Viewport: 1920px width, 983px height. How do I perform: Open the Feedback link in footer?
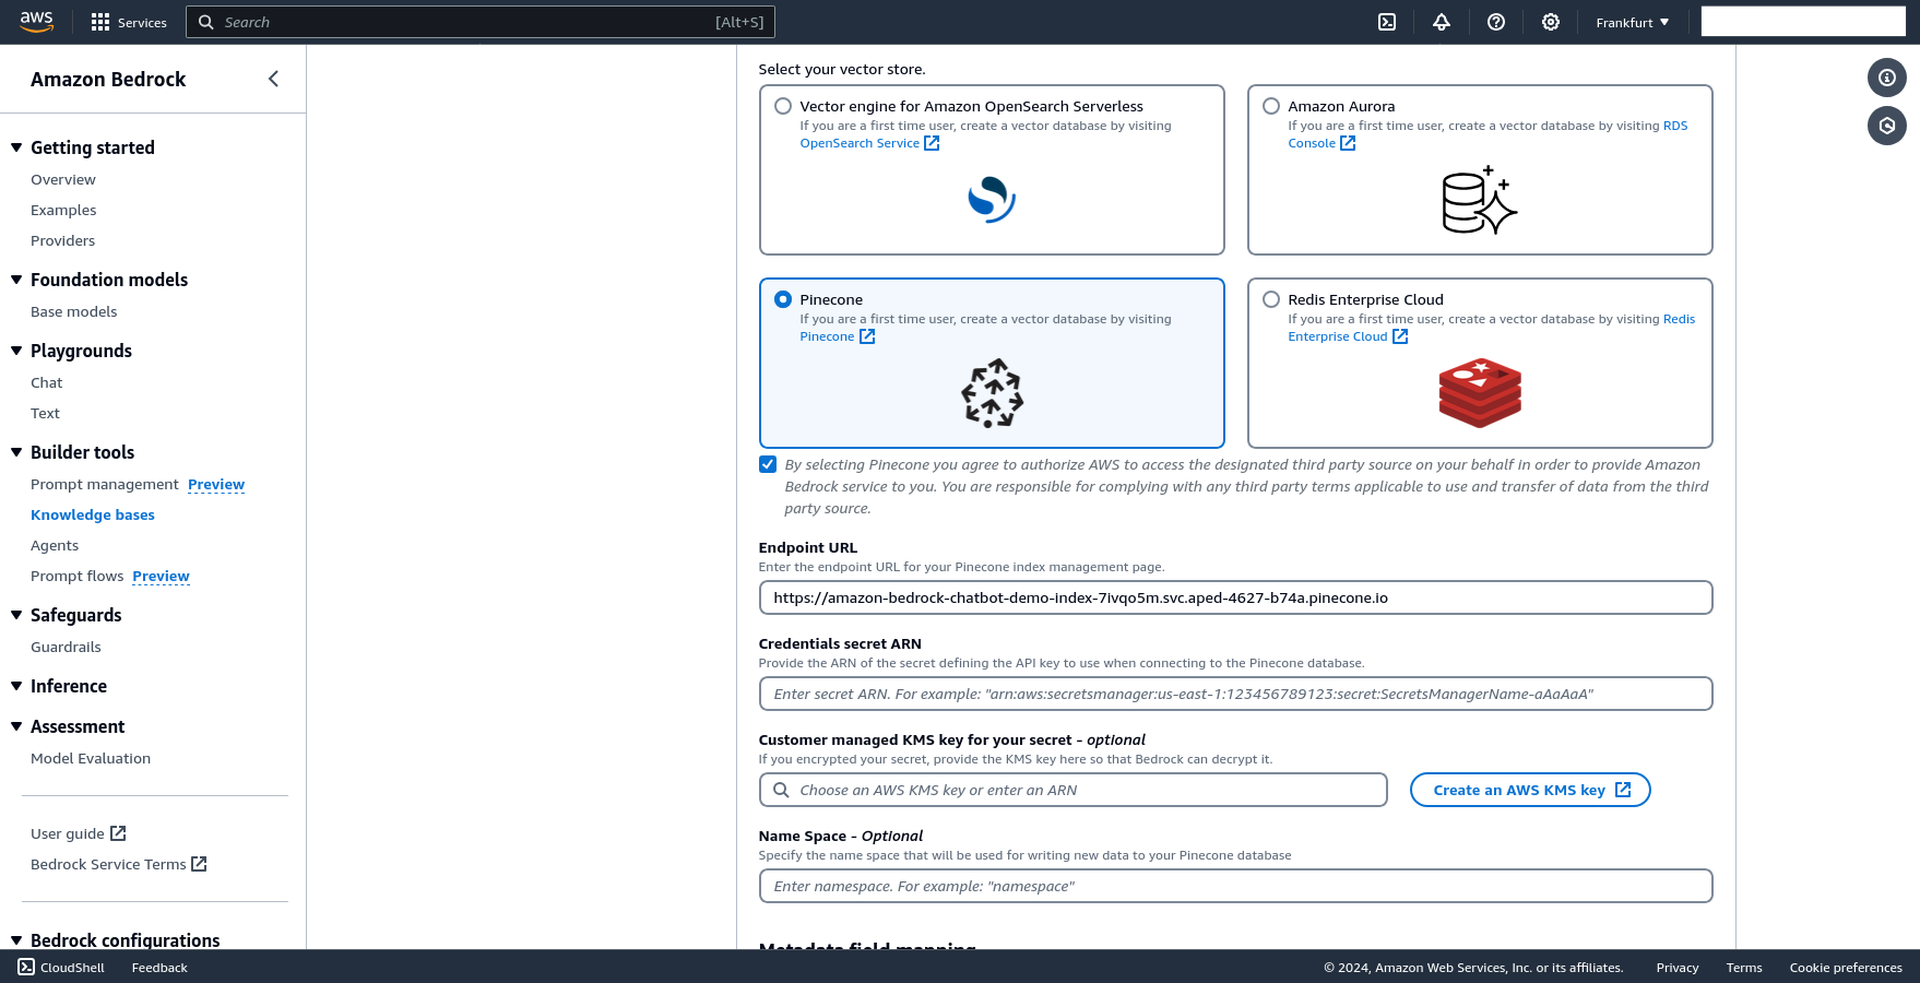159,968
